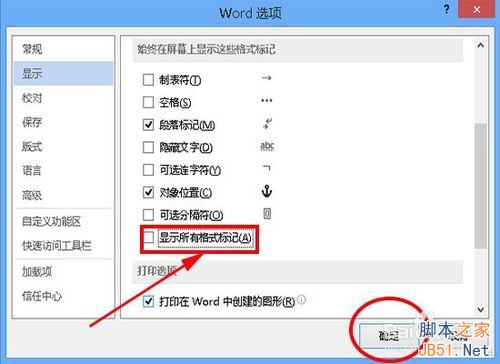Viewport: 500px width, 364px height.
Task: Tick the 隐藏文字(D) checkbox
Action: point(148,147)
